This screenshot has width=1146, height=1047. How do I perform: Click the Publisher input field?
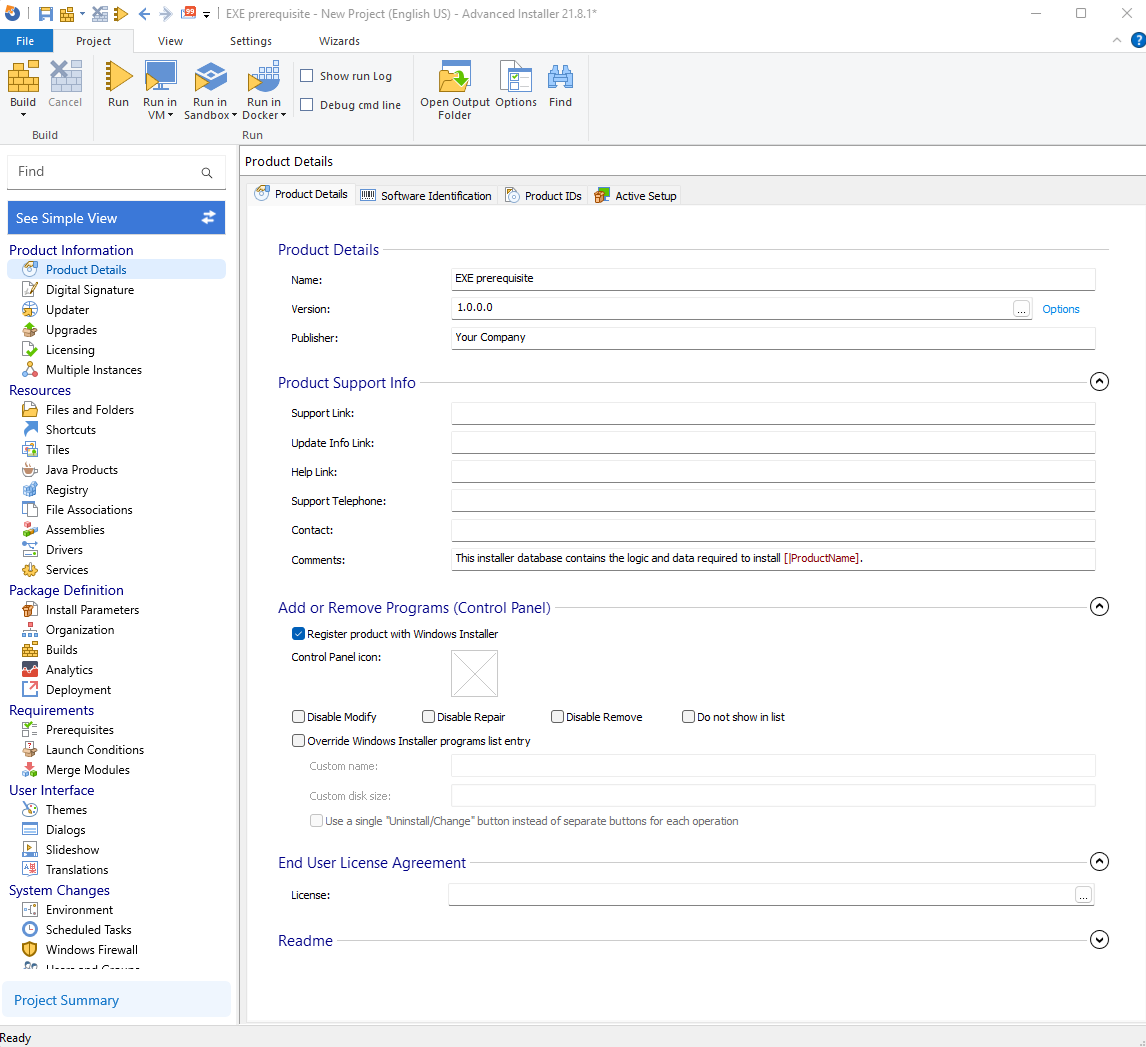tap(773, 338)
